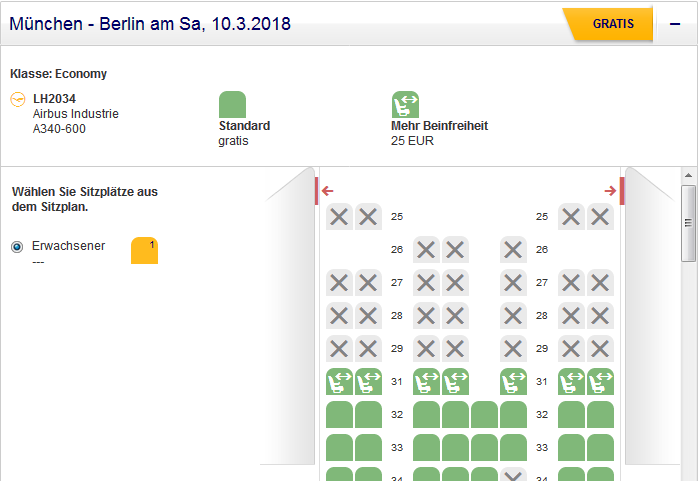Click the yellow GRATIS label
Image resolution: width=698 pixels, height=481 pixels.
[612, 24]
